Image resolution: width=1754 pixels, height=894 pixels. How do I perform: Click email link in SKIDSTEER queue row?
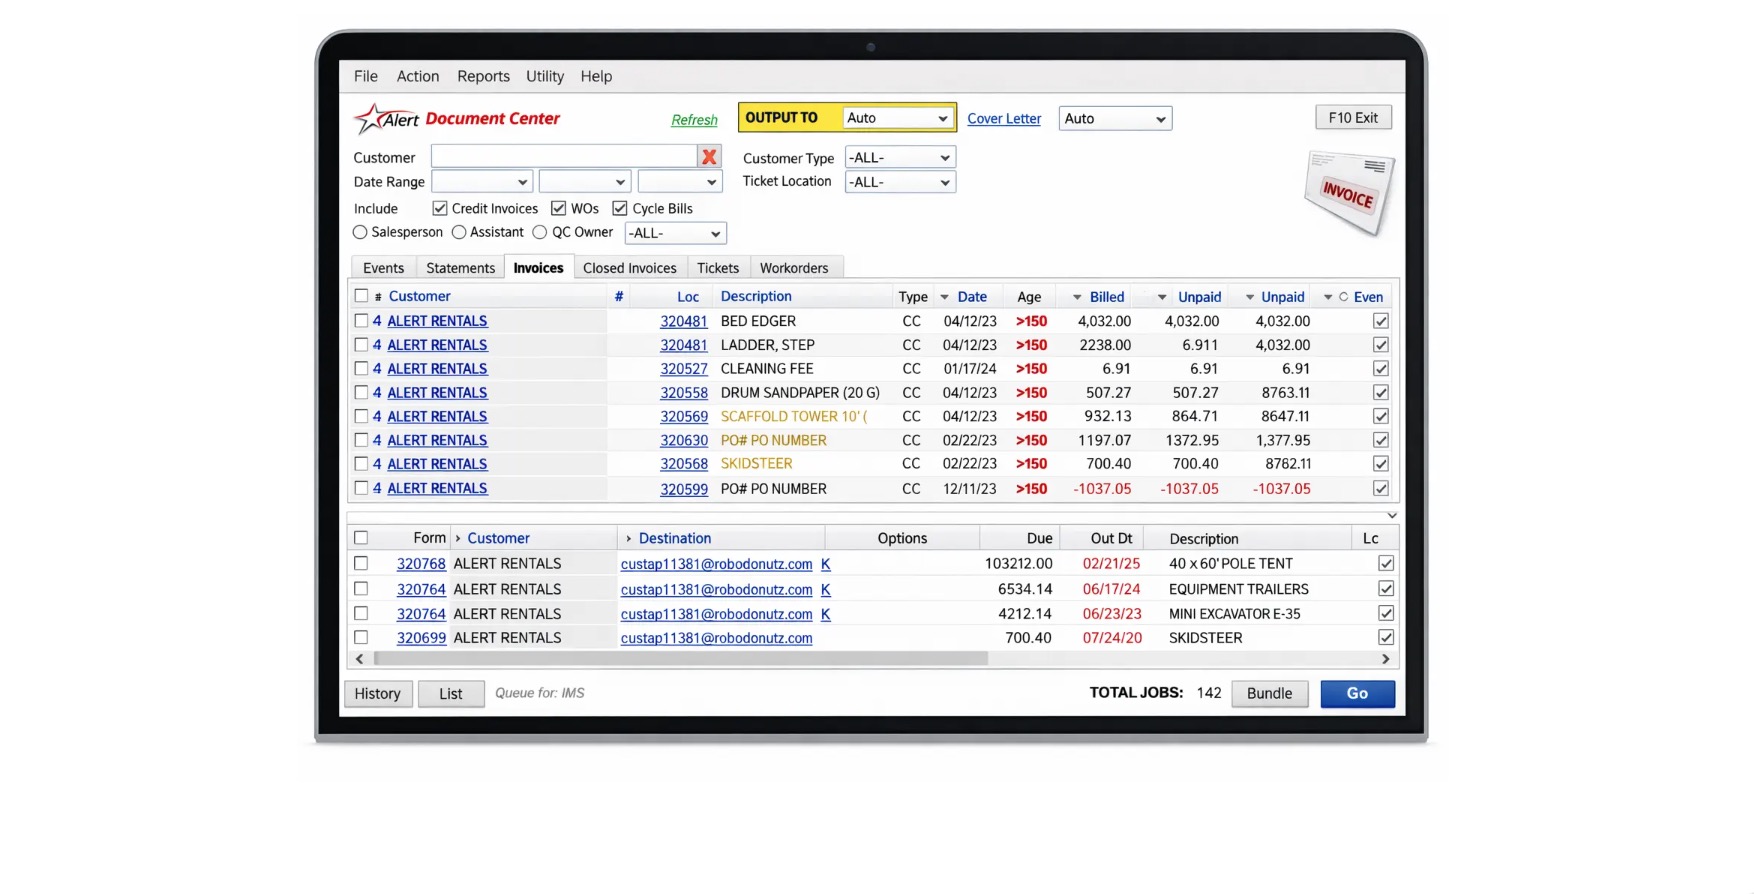click(716, 638)
